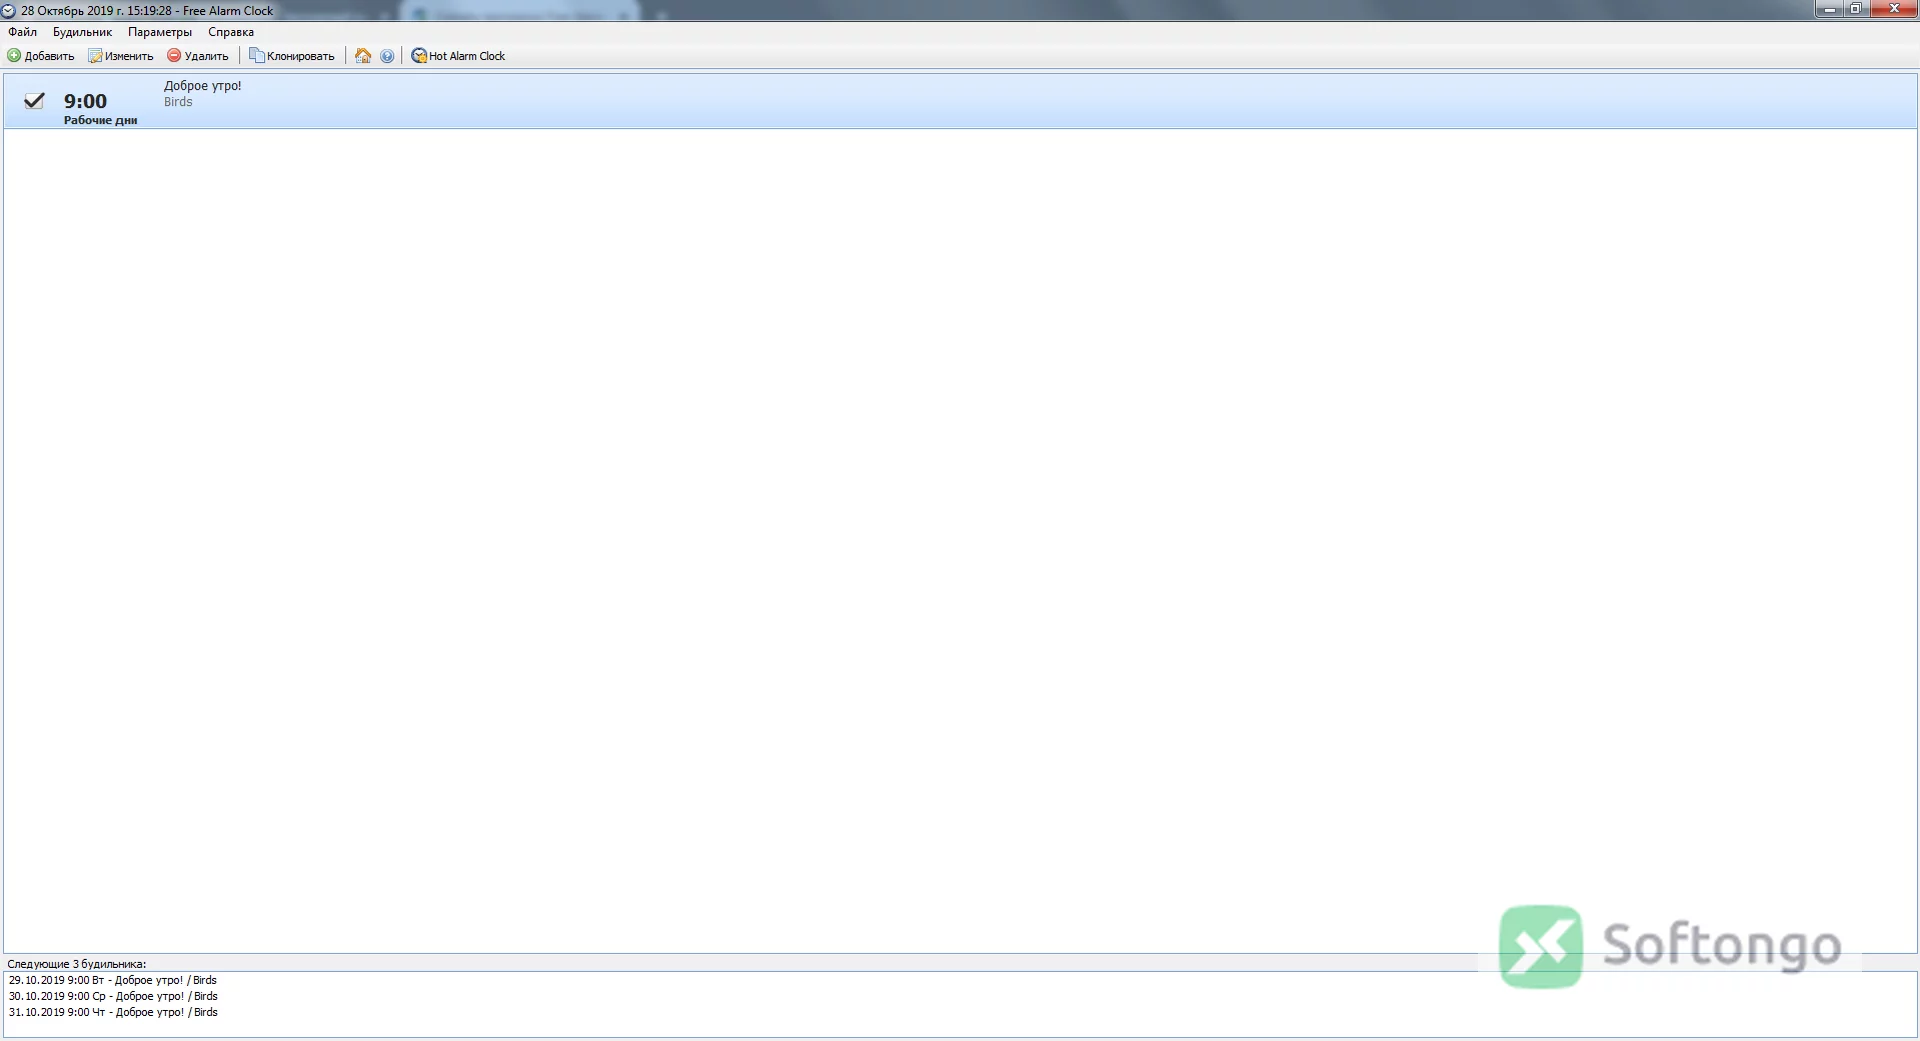Image resolution: width=1920 pixels, height=1041 pixels.
Task: Click the blue help question icon
Action: tap(387, 56)
